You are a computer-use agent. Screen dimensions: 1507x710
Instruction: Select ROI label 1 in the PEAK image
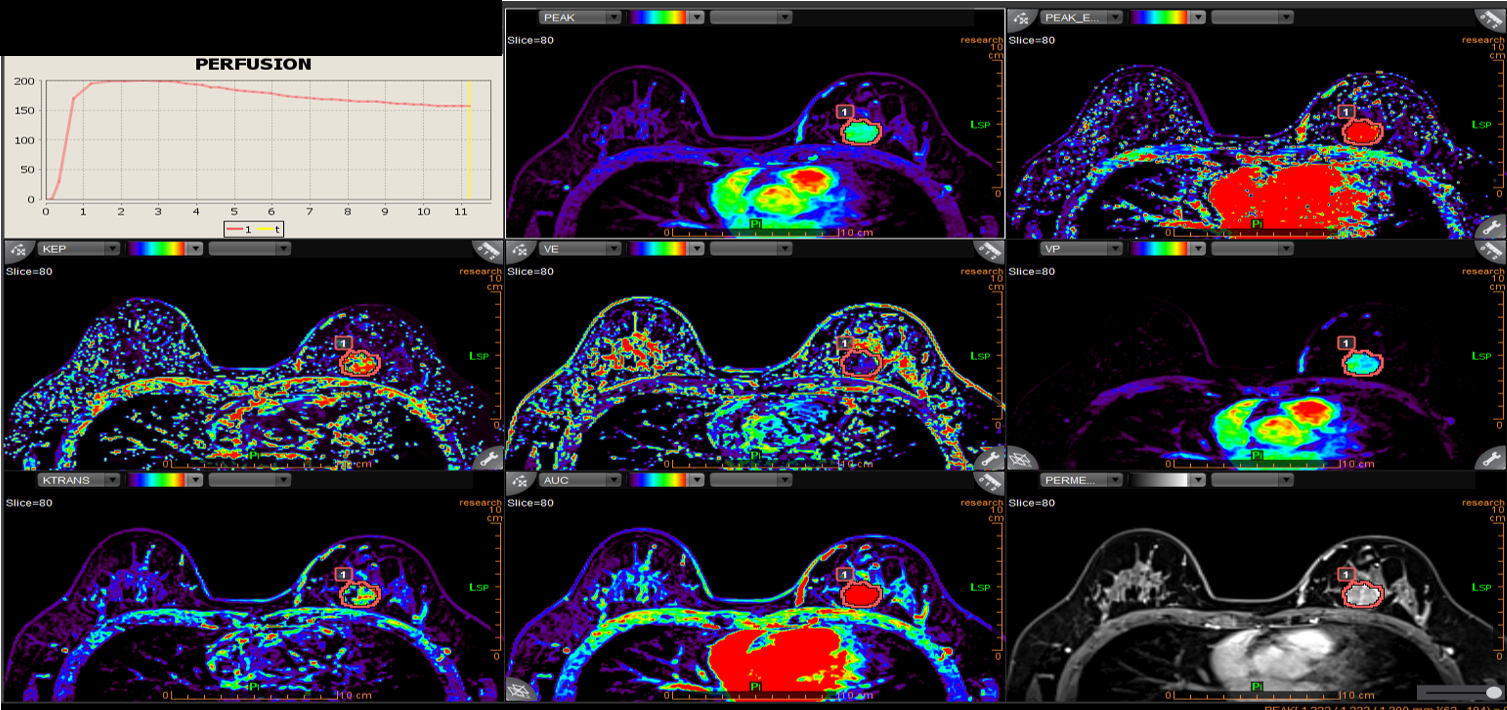(845, 112)
